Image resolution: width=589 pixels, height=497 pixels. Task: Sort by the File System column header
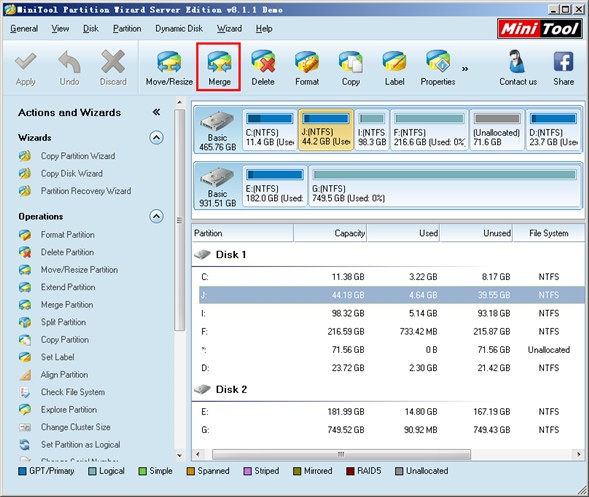pos(549,233)
